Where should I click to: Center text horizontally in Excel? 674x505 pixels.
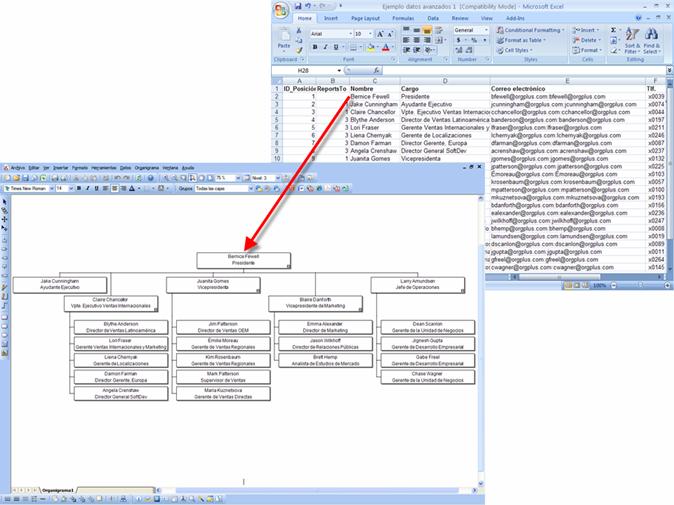point(417,40)
